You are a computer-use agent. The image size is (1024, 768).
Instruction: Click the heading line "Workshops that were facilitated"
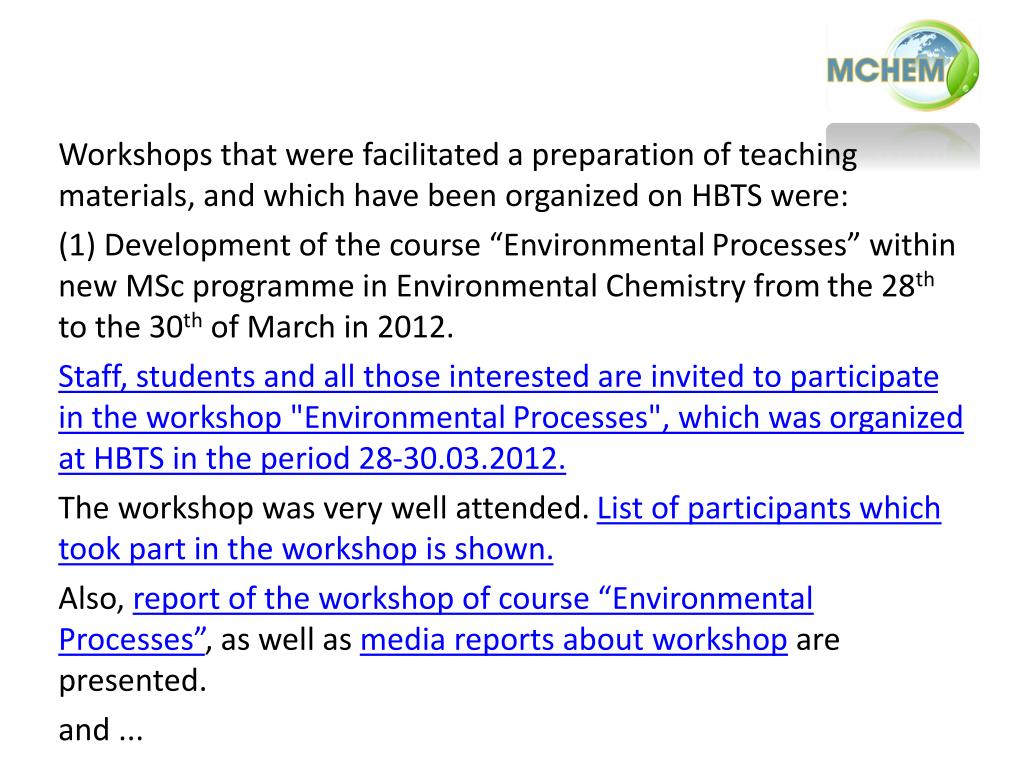click(x=458, y=156)
